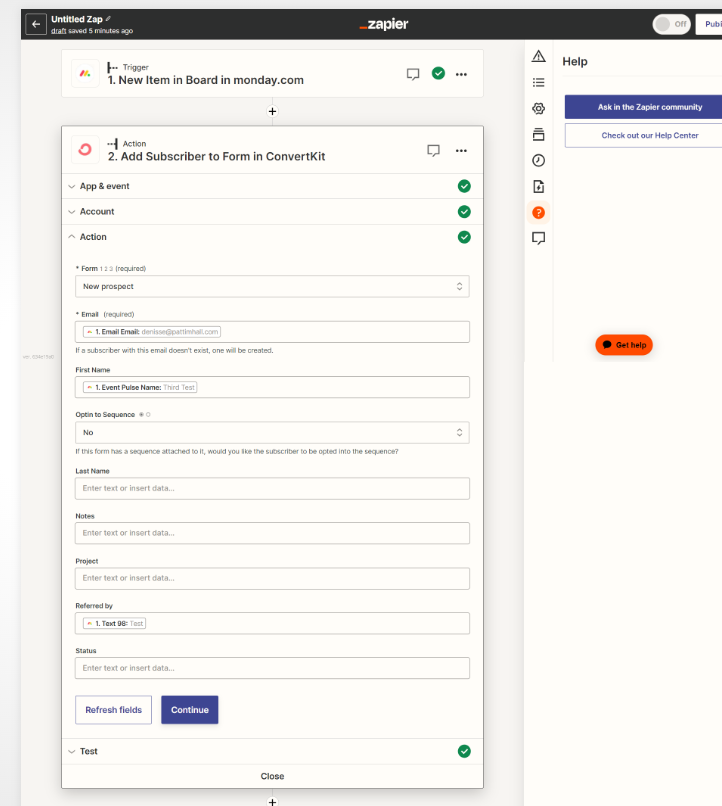Add a step below the action card
This screenshot has width=722, height=806.
pos(272,801)
